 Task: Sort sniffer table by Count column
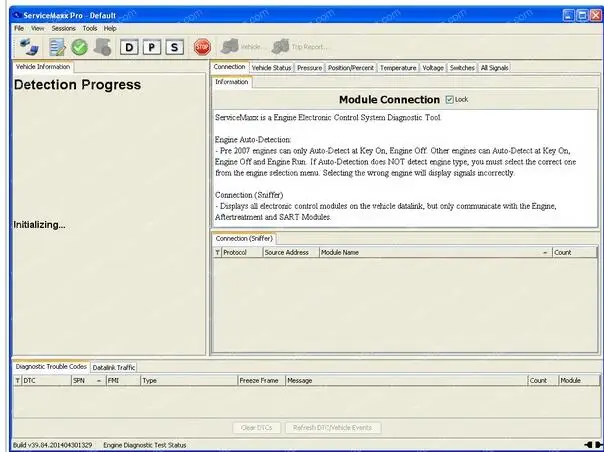point(574,252)
